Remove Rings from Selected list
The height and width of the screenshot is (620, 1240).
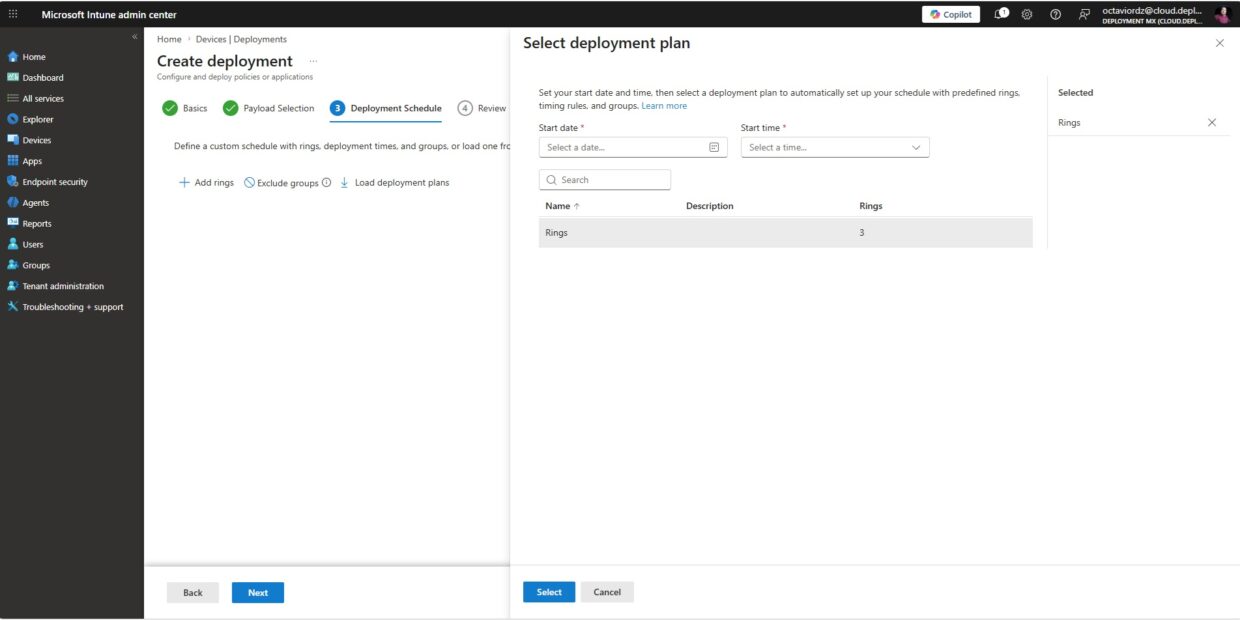coord(1212,122)
